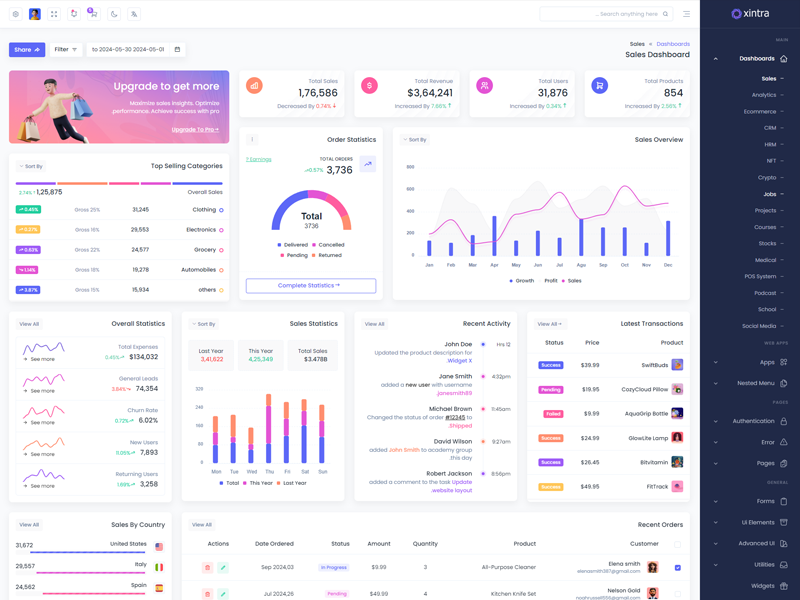Viewport: 800px width, 600px height.
Task: Select Ecommerce from sidebar dashboards
Action: click(761, 111)
